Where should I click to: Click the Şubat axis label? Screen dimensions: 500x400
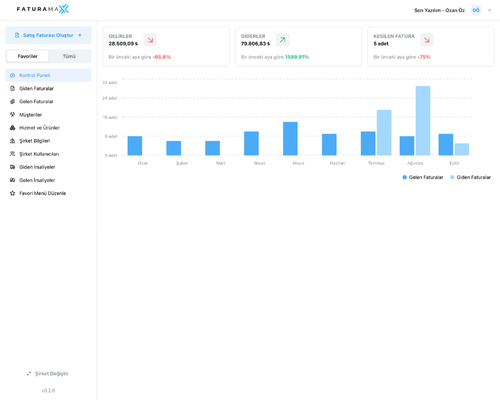tap(182, 163)
